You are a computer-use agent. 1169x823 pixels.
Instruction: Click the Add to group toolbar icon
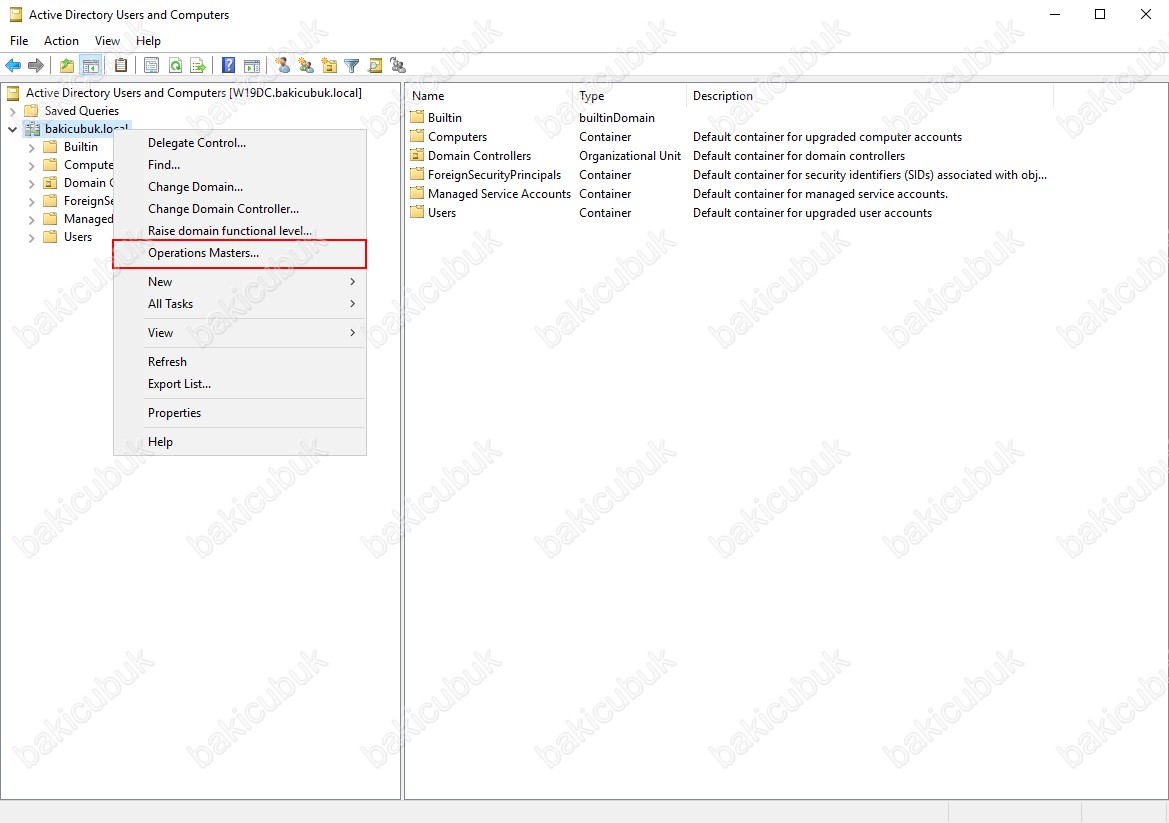click(x=398, y=66)
